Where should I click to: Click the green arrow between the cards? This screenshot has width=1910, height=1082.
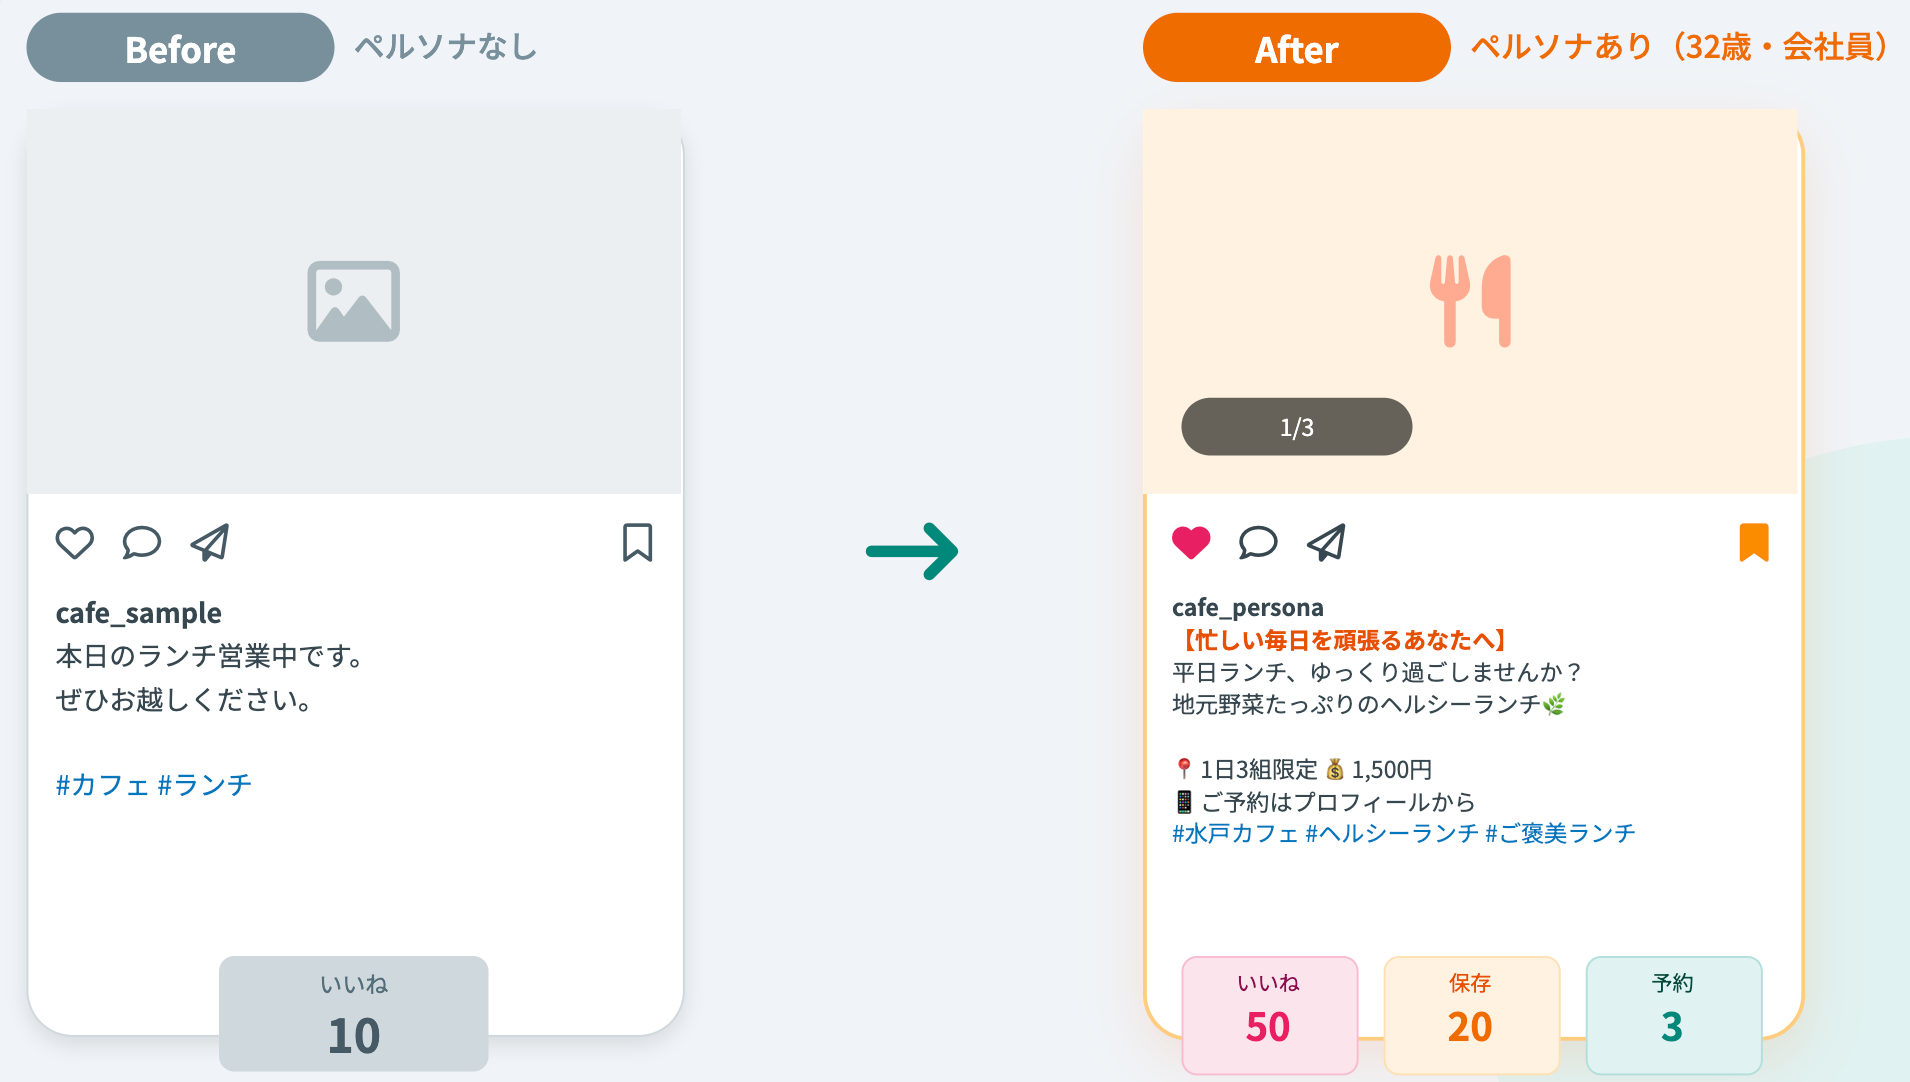click(912, 551)
